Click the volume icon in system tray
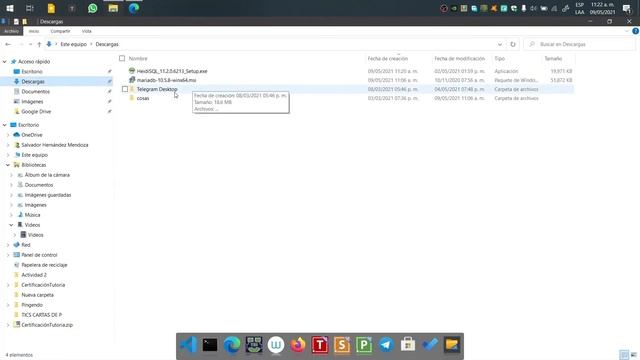 point(533,8)
